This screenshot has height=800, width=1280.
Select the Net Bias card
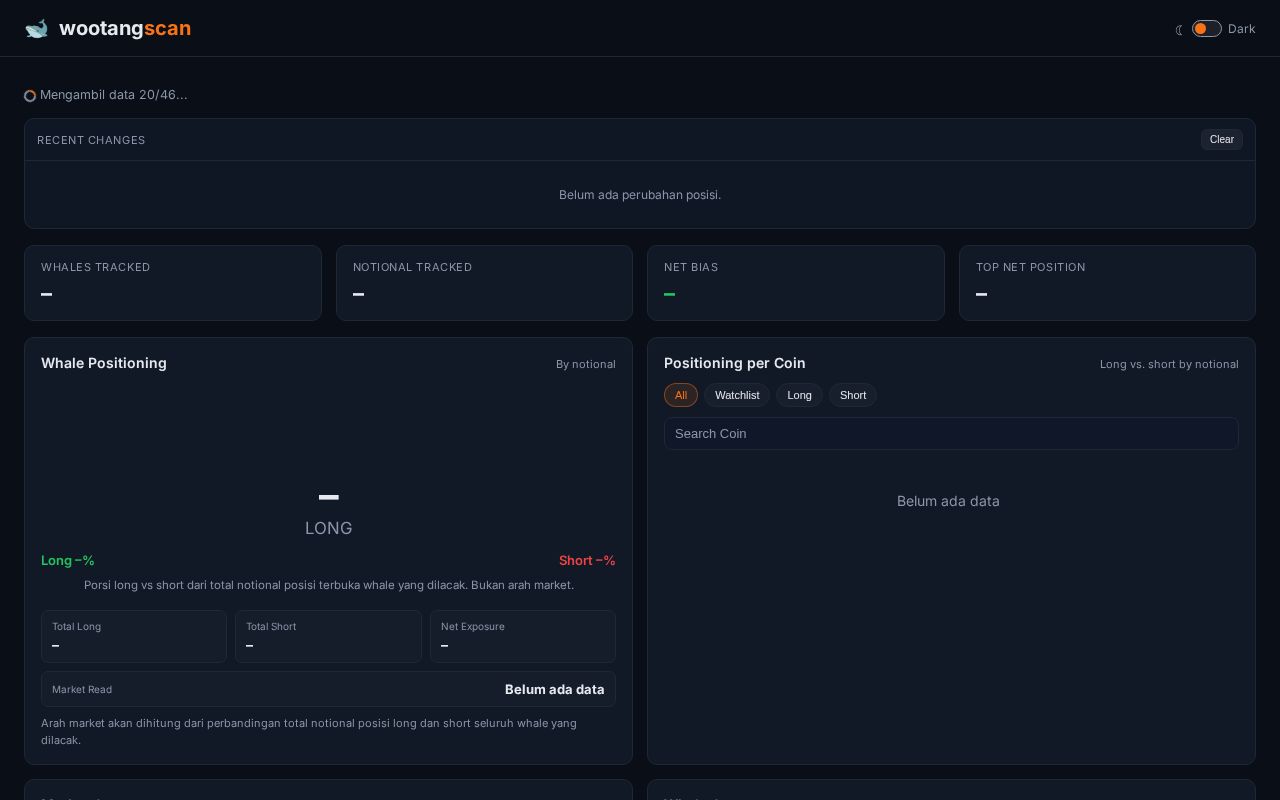796,283
